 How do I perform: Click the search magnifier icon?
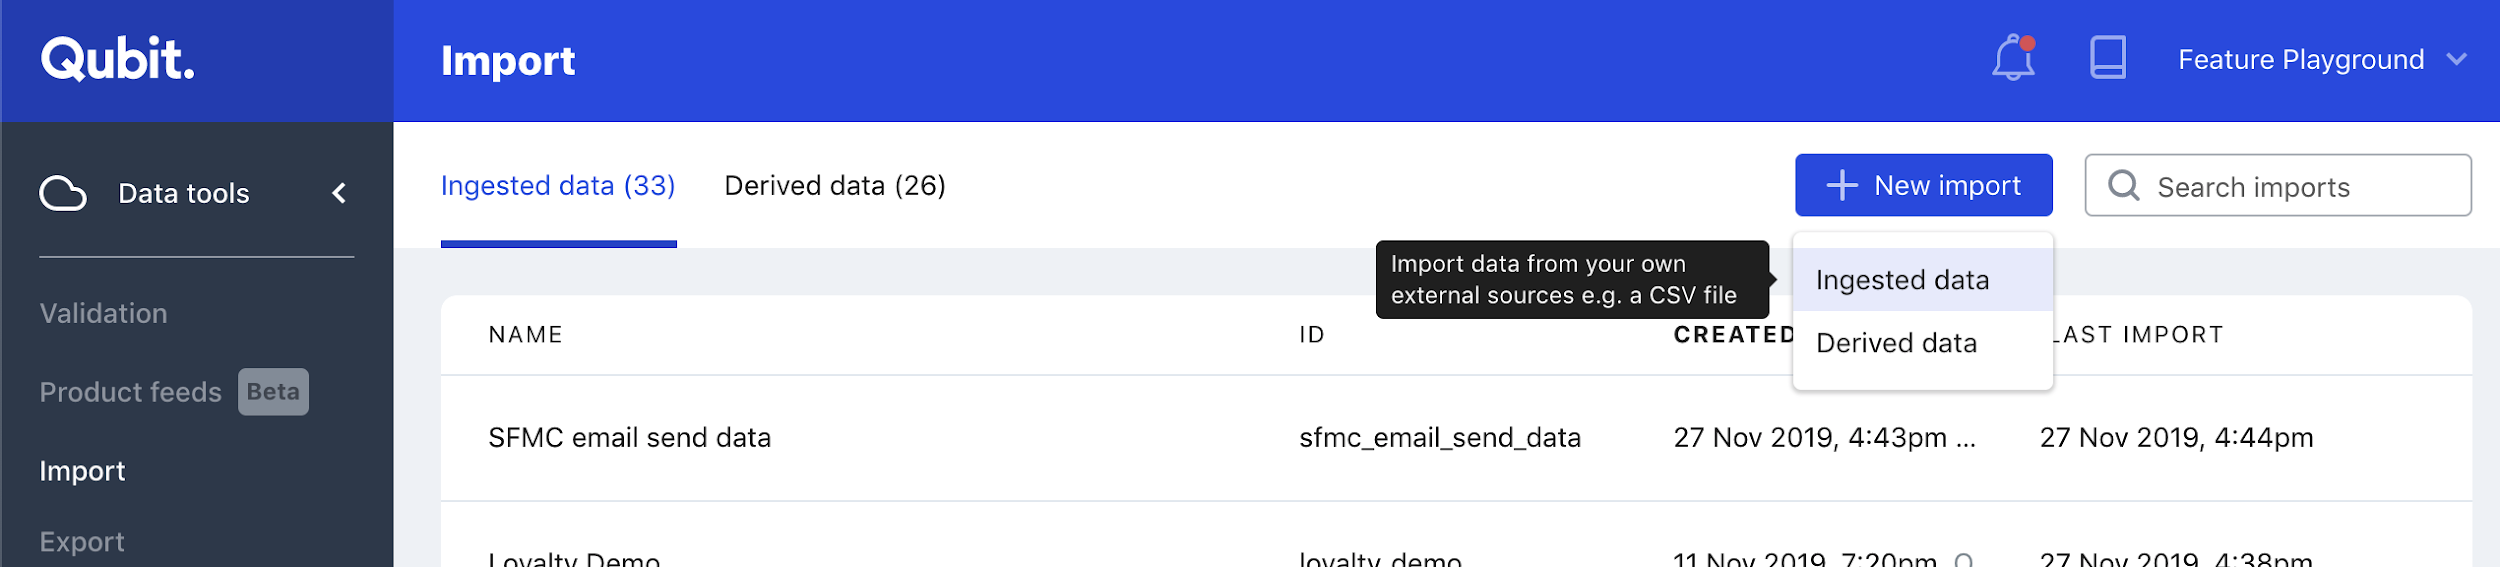click(x=2123, y=186)
